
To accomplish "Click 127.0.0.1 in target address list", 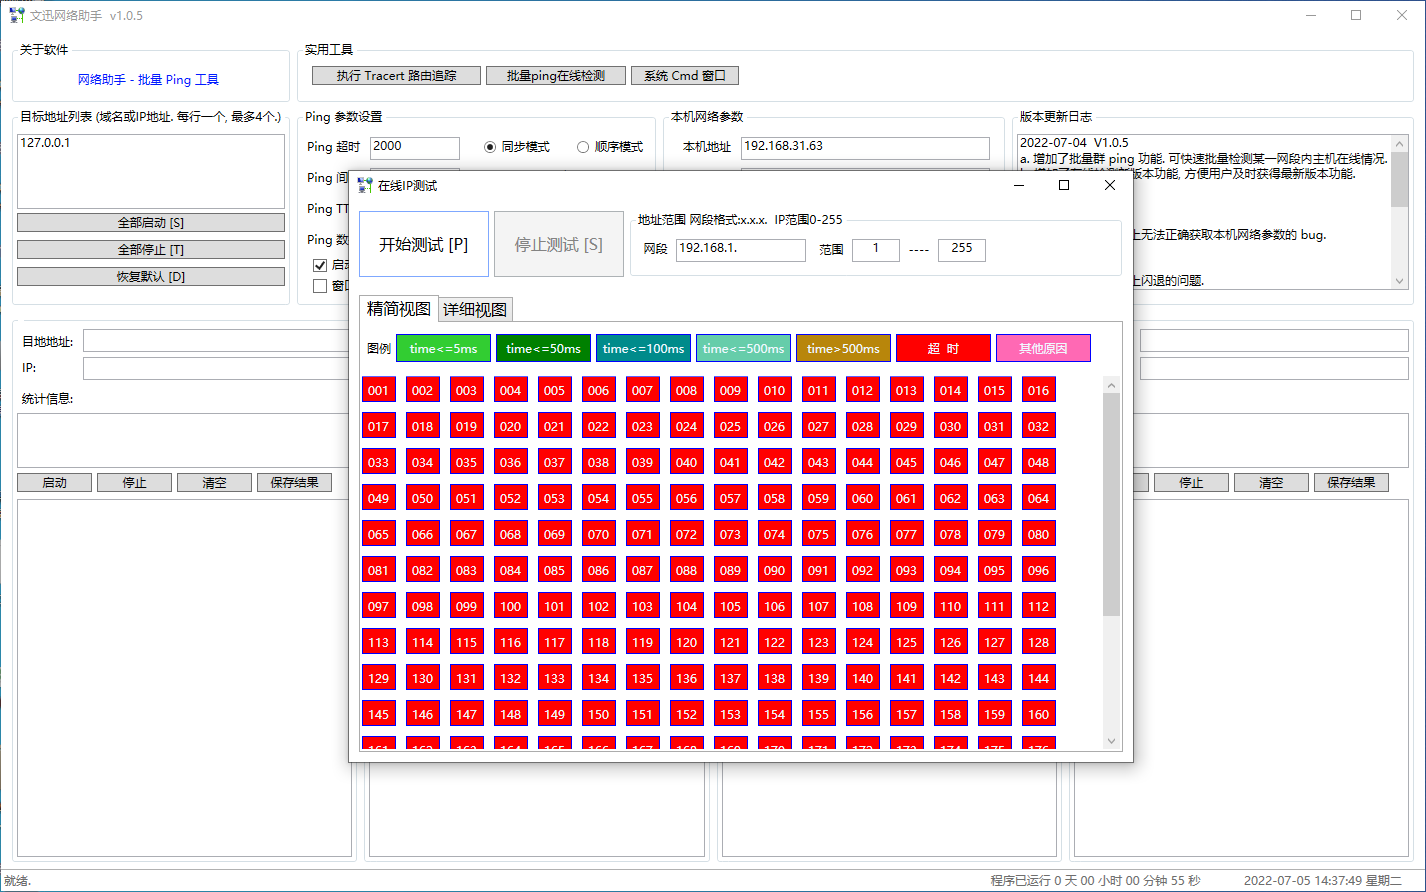I will click(x=45, y=143).
